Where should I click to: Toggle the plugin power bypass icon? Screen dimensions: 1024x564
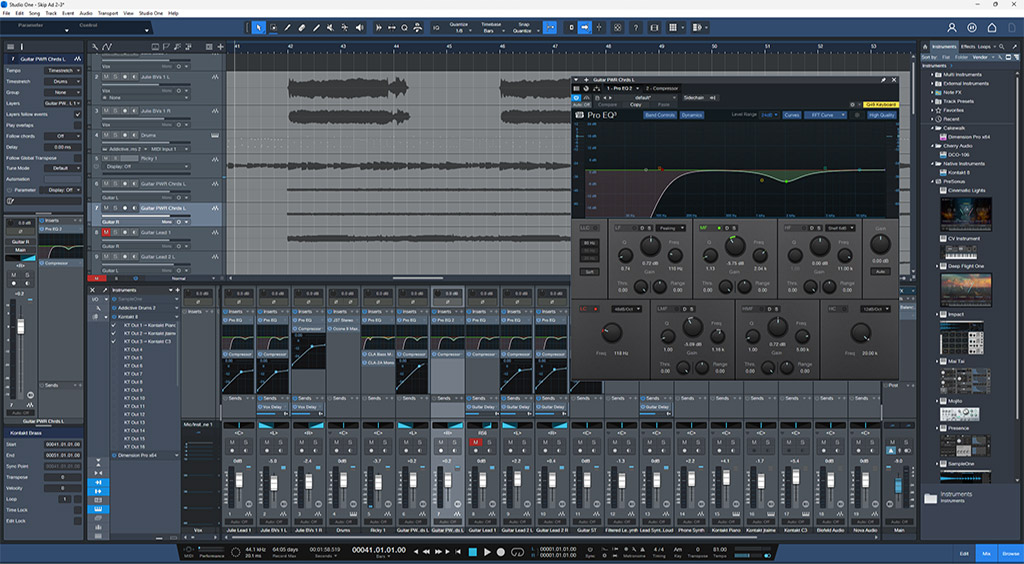coord(576,97)
